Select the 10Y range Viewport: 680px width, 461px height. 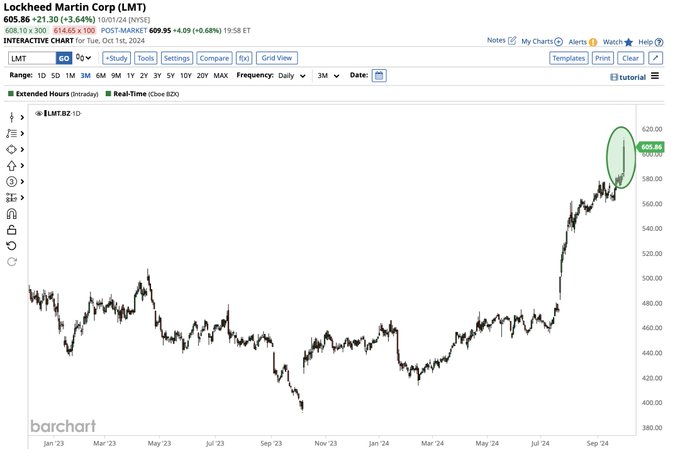coord(186,75)
